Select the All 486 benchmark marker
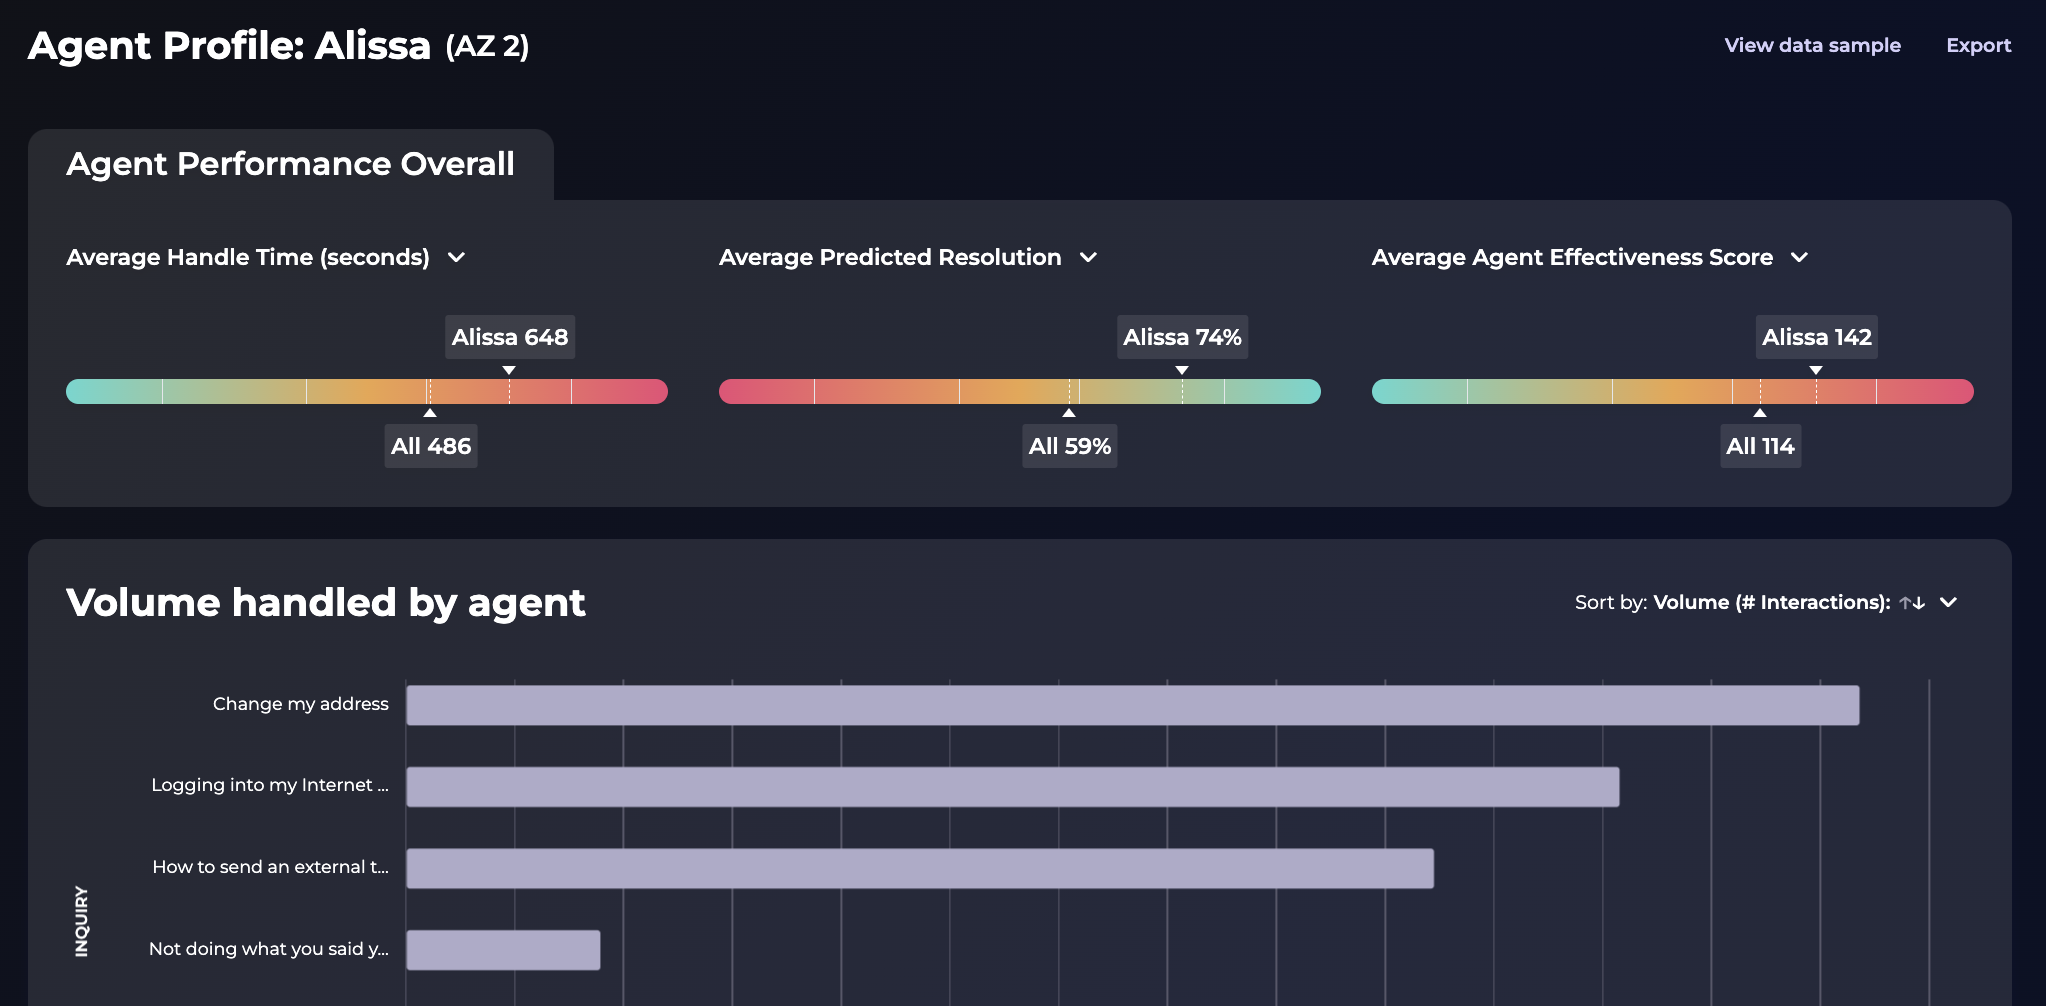Viewport: 2046px width, 1006px height. pyautogui.click(x=431, y=446)
